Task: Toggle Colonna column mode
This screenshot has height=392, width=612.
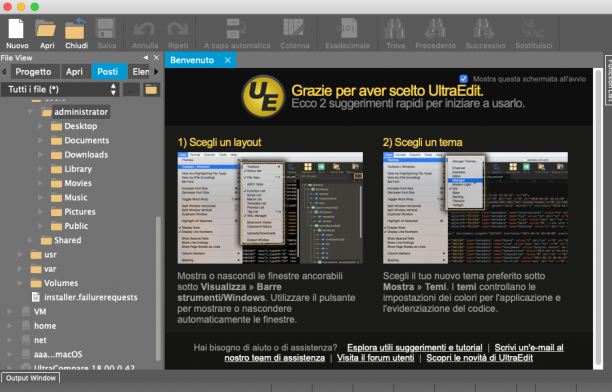Action: [294, 34]
